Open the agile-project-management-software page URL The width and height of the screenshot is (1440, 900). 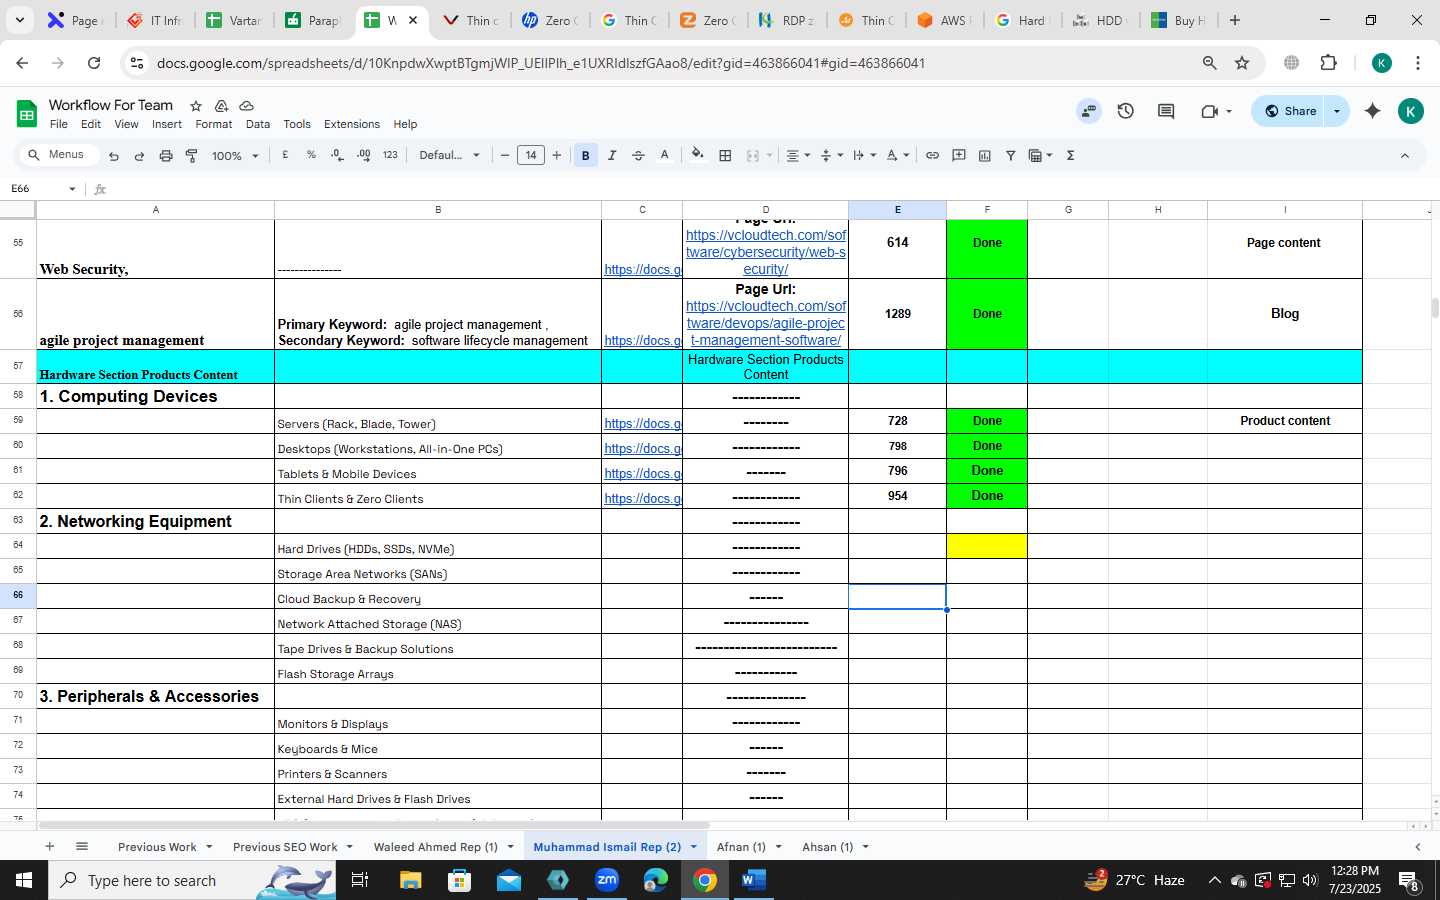pyautogui.click(x=766, y=323)
